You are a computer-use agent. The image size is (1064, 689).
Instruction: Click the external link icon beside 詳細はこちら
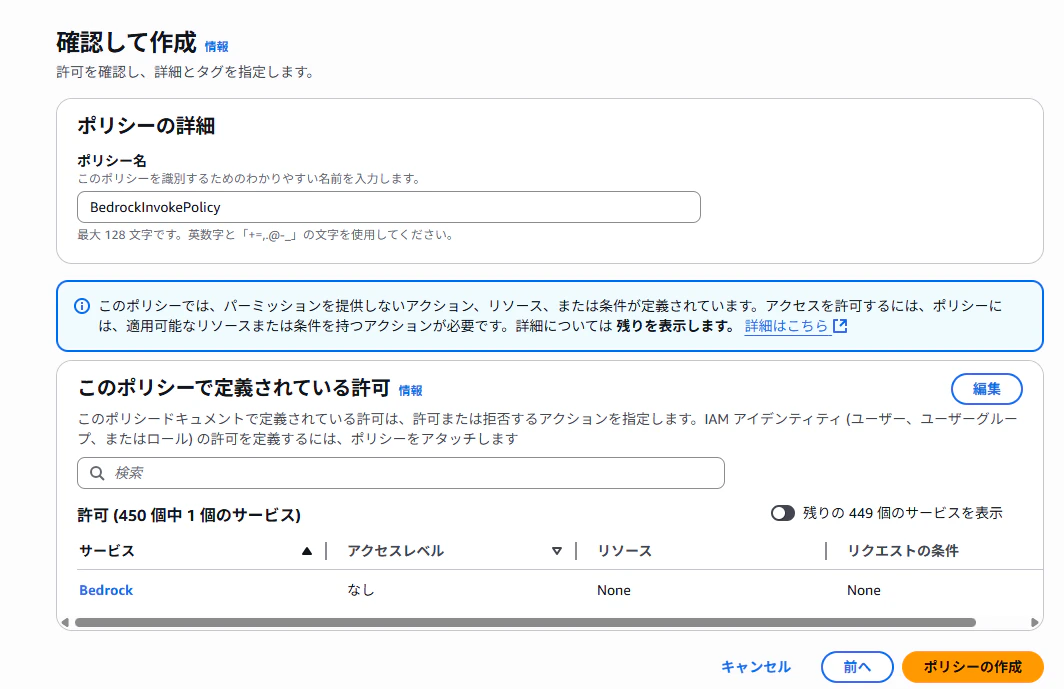coord(840,327)
